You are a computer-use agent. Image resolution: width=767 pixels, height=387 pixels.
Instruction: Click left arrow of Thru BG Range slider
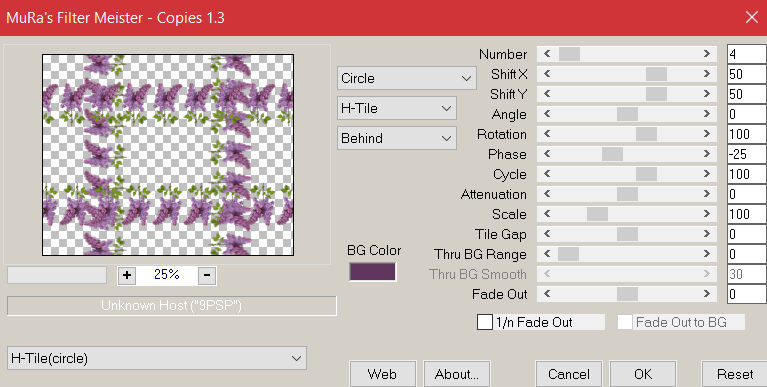click(547, 254)
